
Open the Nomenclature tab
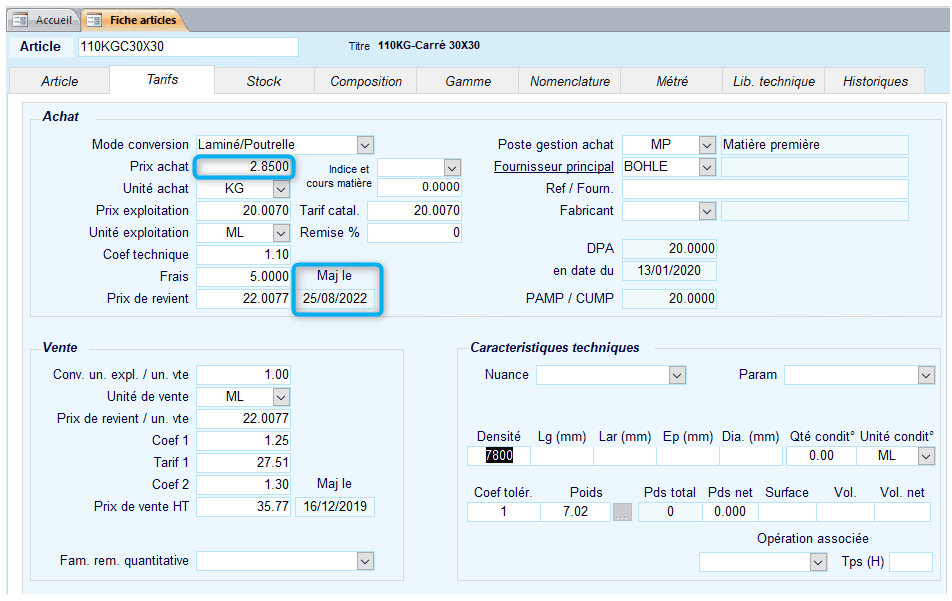570,81
